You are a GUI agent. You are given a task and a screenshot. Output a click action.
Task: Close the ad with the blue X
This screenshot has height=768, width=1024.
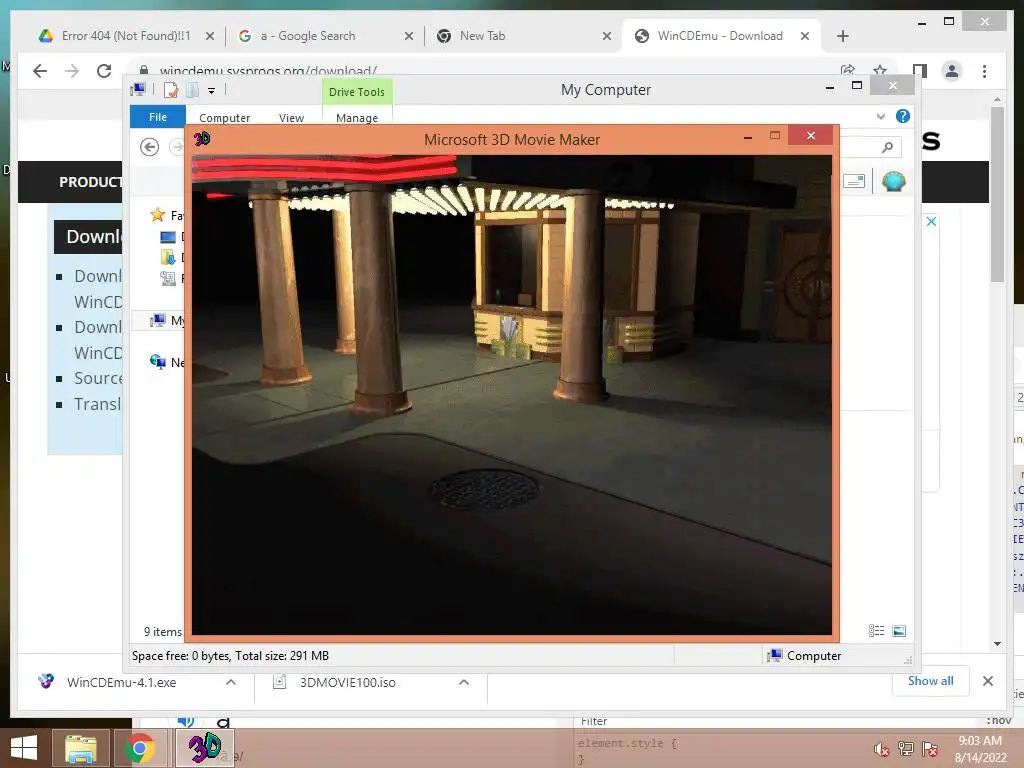tap(931, 221)
